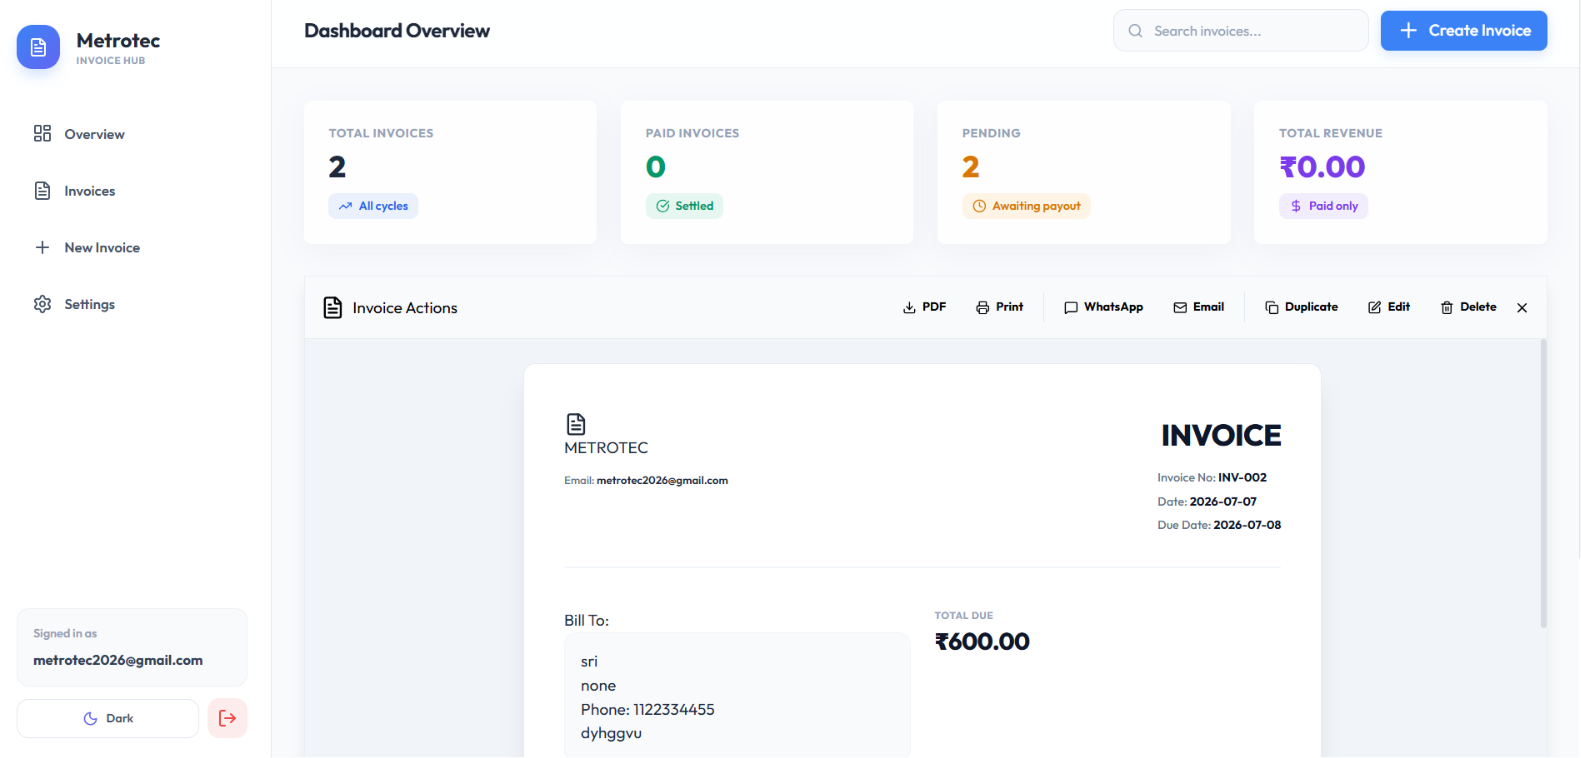Click the Create Invoice button
Image resolution: width=1581 pixels, height=758 pixels.
(1464, 31)
